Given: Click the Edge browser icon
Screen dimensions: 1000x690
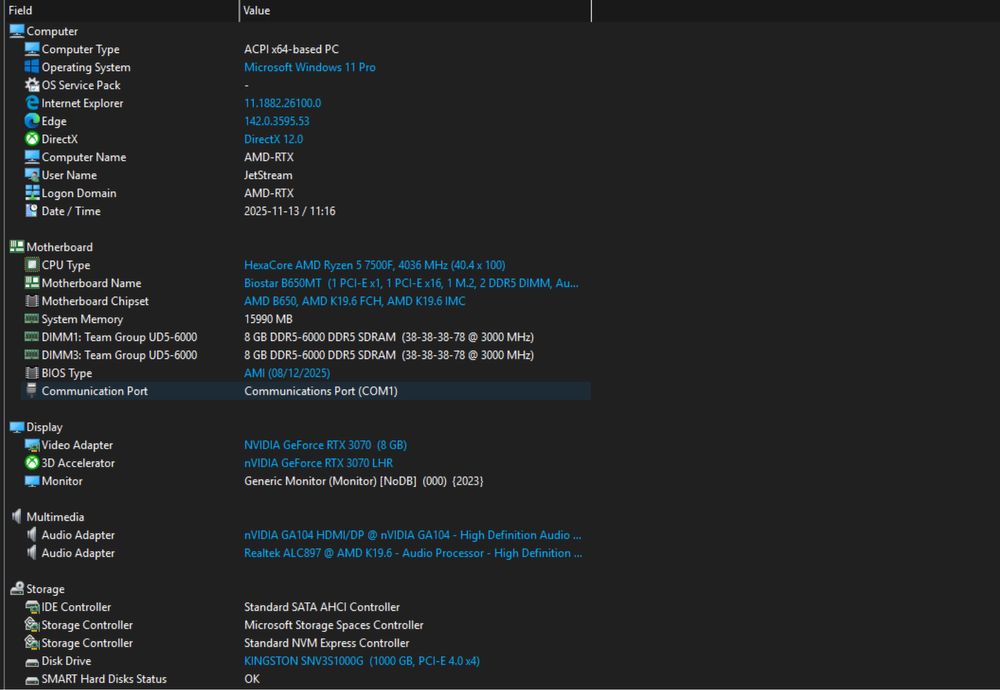Looking at the screenshot, I should (32, 121).
